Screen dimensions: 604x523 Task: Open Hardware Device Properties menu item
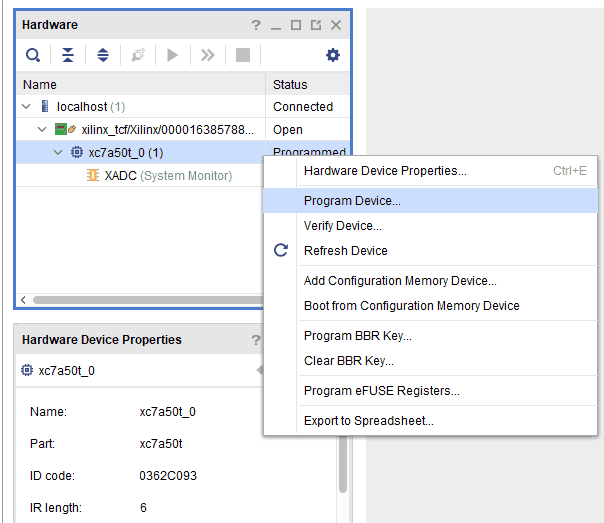pos(385,171)
